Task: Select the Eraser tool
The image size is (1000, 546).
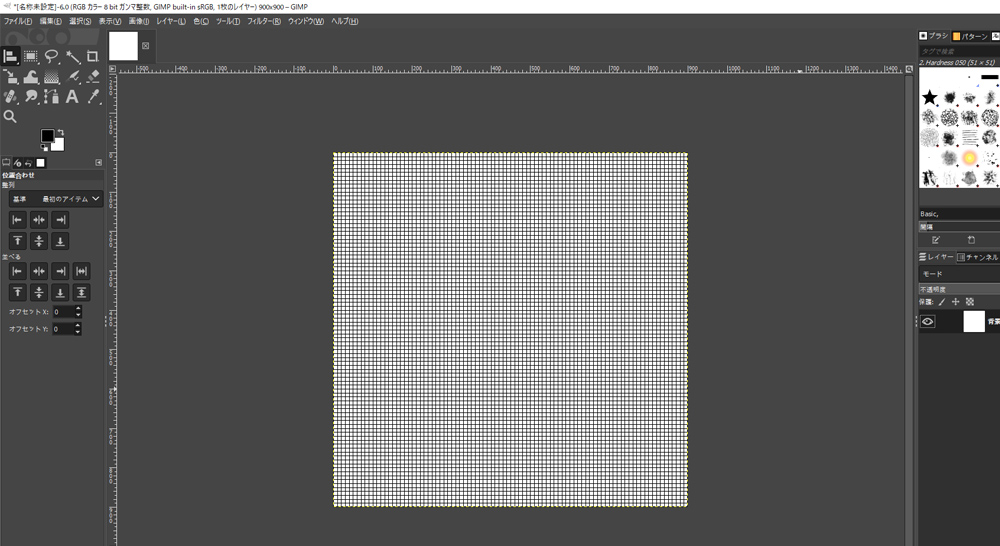Action: pyautogui.click(x=92, y=77)
